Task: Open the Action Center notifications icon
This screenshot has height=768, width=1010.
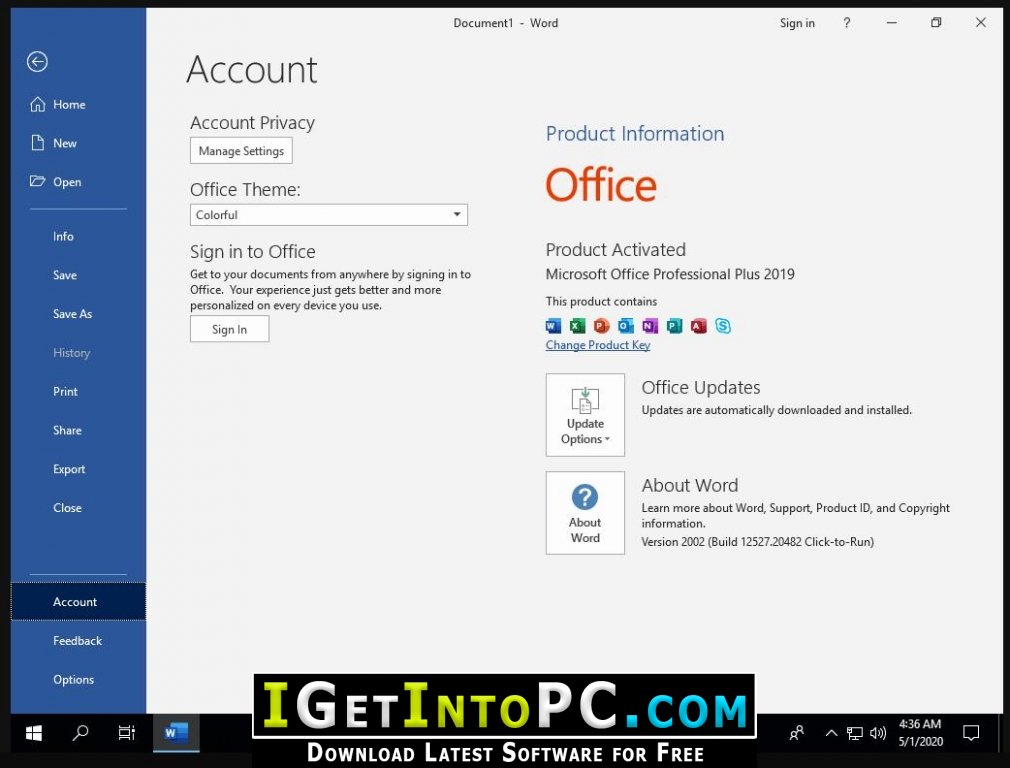Action: pos(971,733)
